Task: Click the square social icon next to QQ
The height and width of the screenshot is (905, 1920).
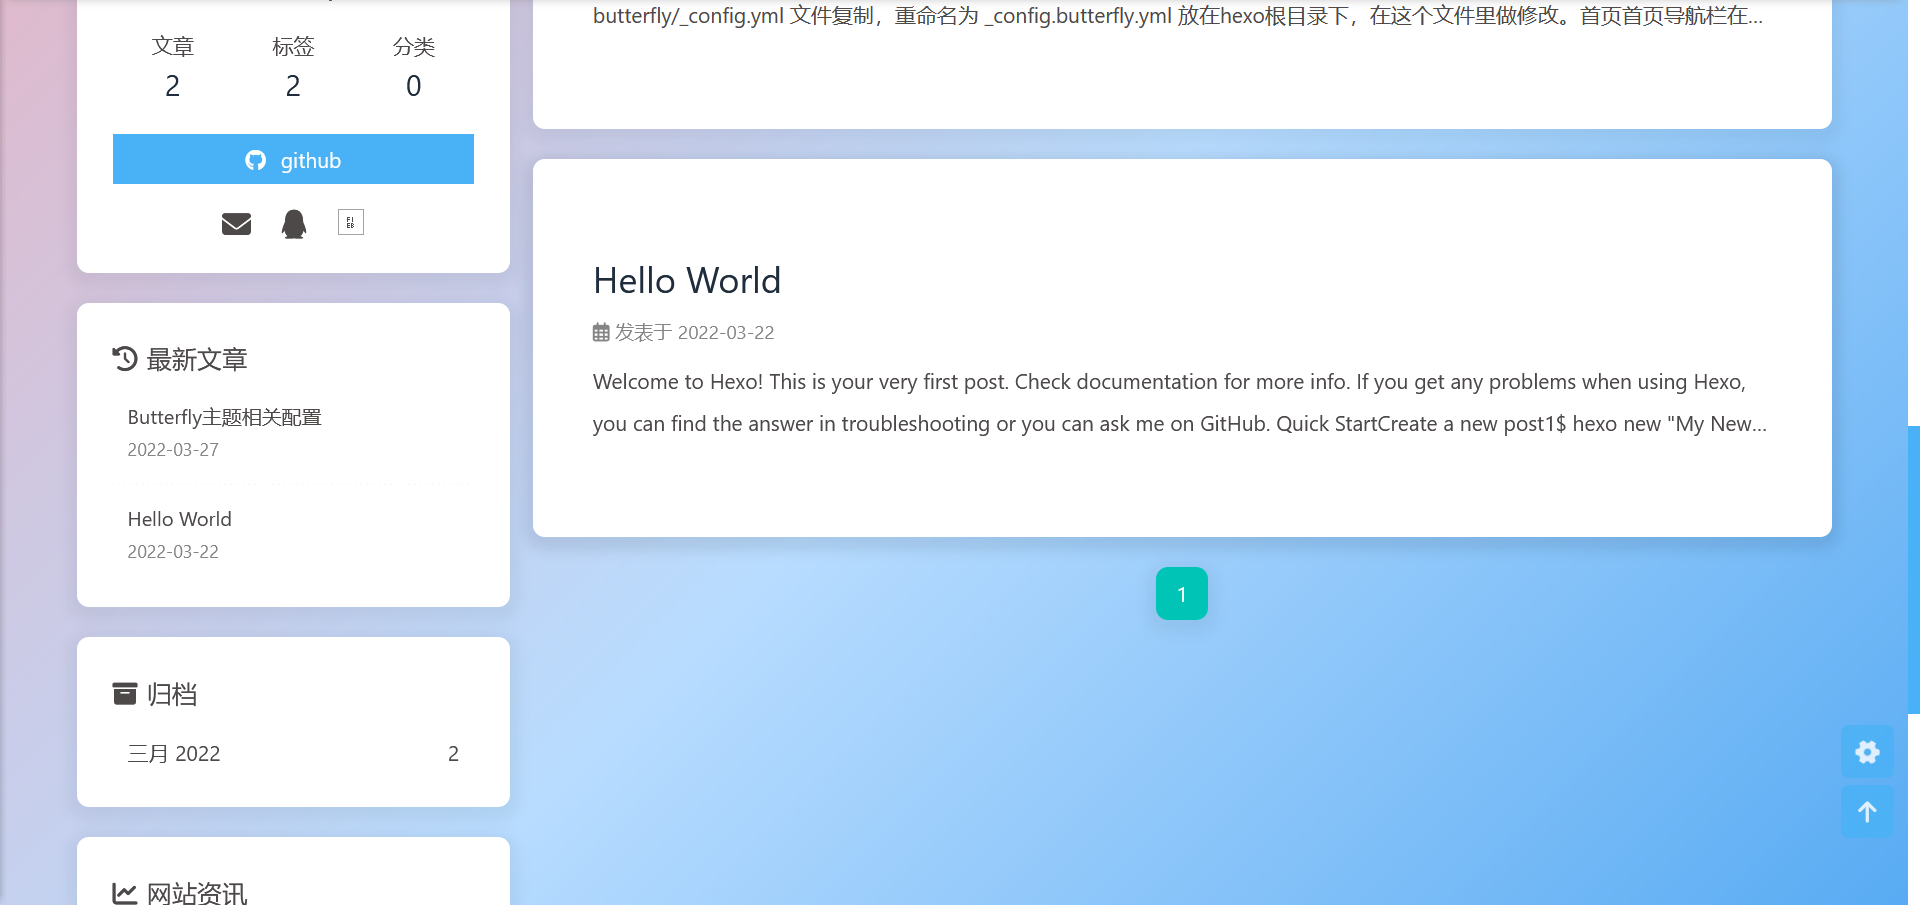Action: [350, 221]
